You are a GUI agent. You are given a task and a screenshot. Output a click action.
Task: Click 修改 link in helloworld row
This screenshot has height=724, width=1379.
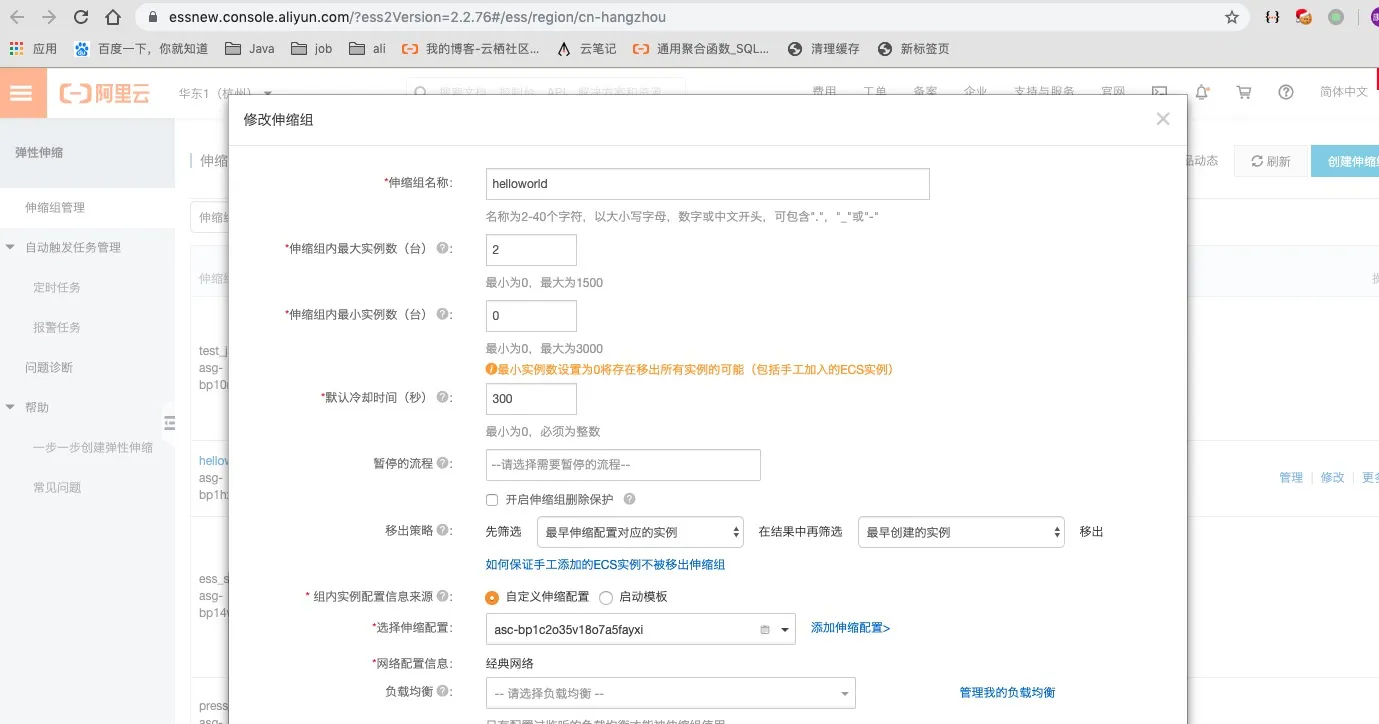(x=1333, y=477)
